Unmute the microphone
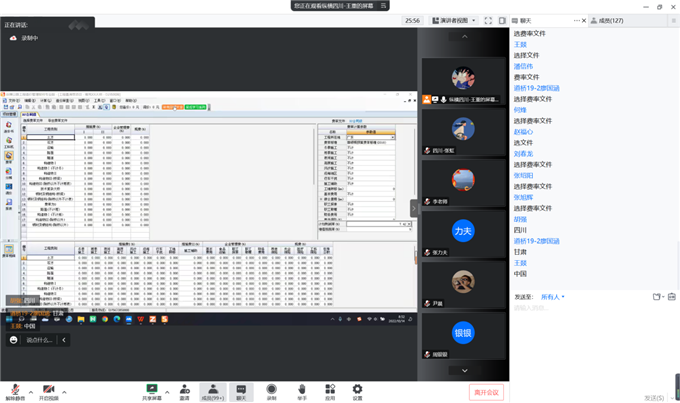The height and width of the screenshot is (403, 680). click(16, 390)
